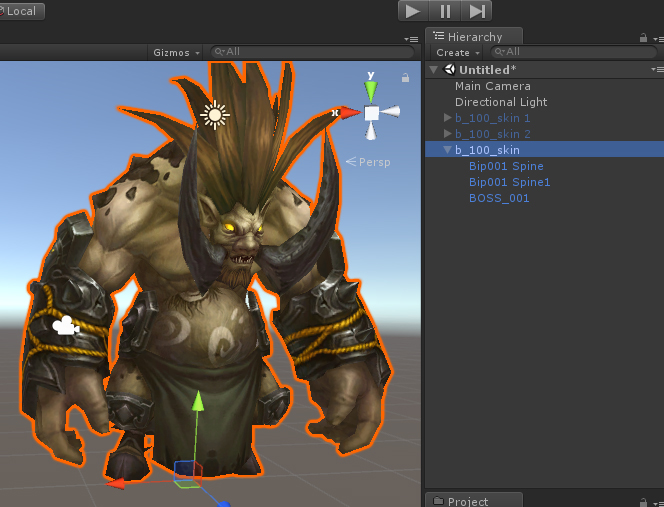Viewport: 664px width, 507px height.
Task: Click the center cube of the orientation gizmo
Action: 371,113
